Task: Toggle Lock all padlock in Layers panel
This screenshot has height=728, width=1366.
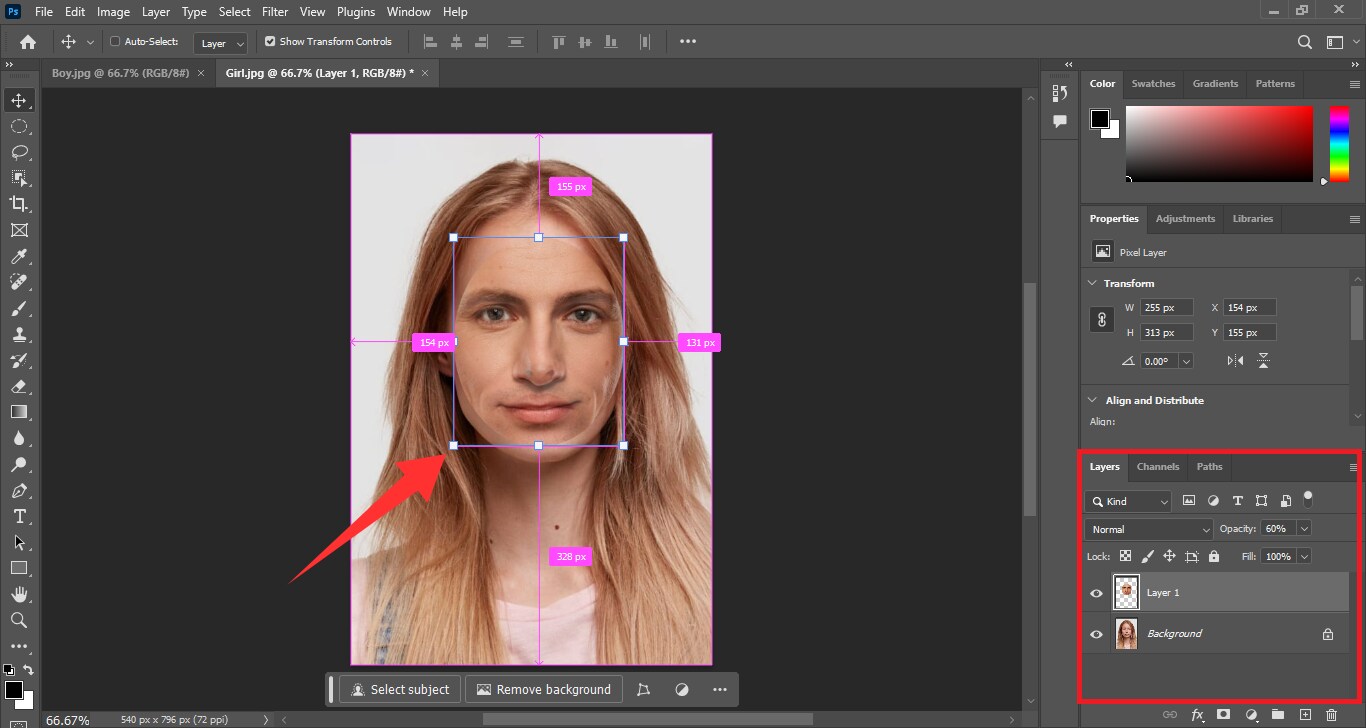Action: (1214, 556)
